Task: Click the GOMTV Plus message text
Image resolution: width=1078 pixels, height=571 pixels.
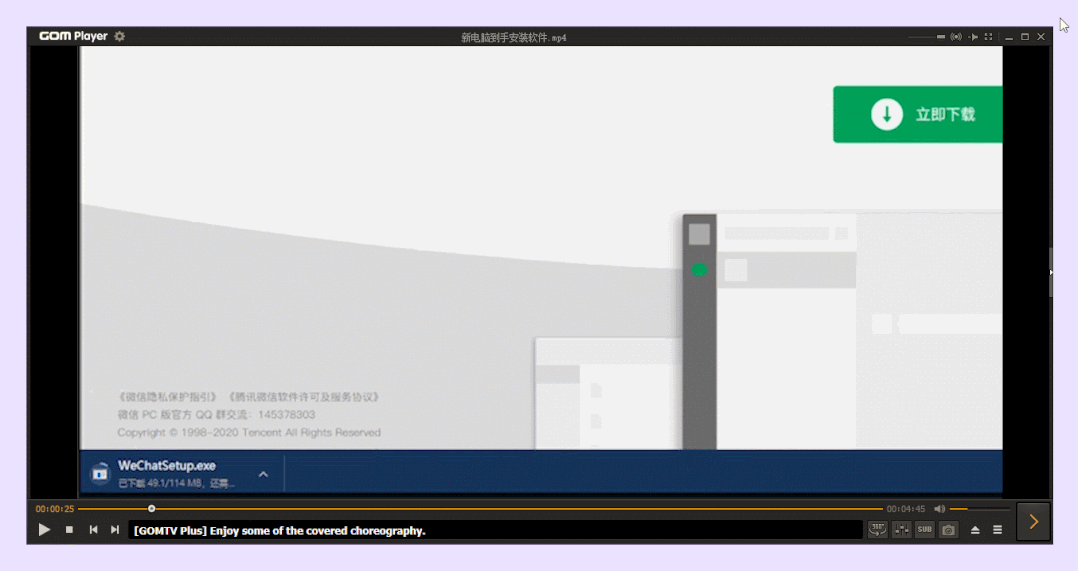Action: (280, 530)
